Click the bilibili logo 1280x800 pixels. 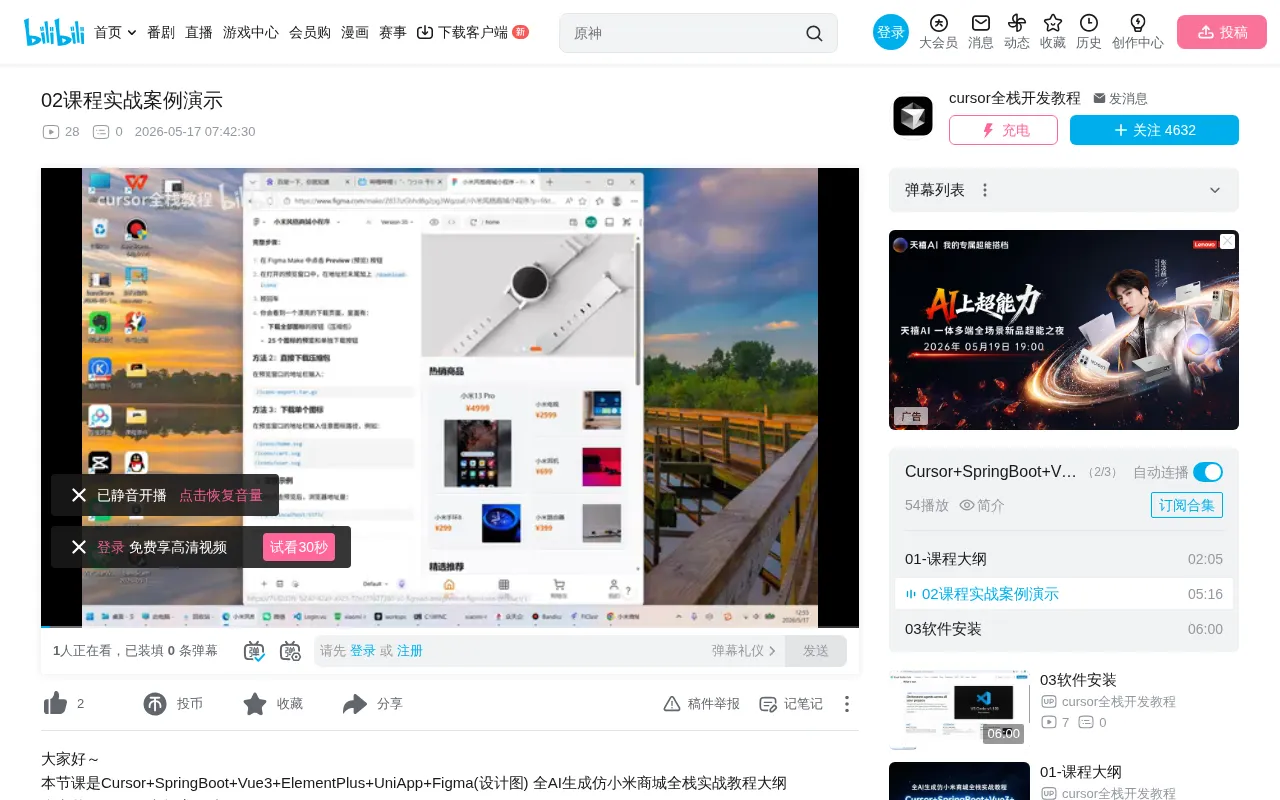click(x=55, y=32)
